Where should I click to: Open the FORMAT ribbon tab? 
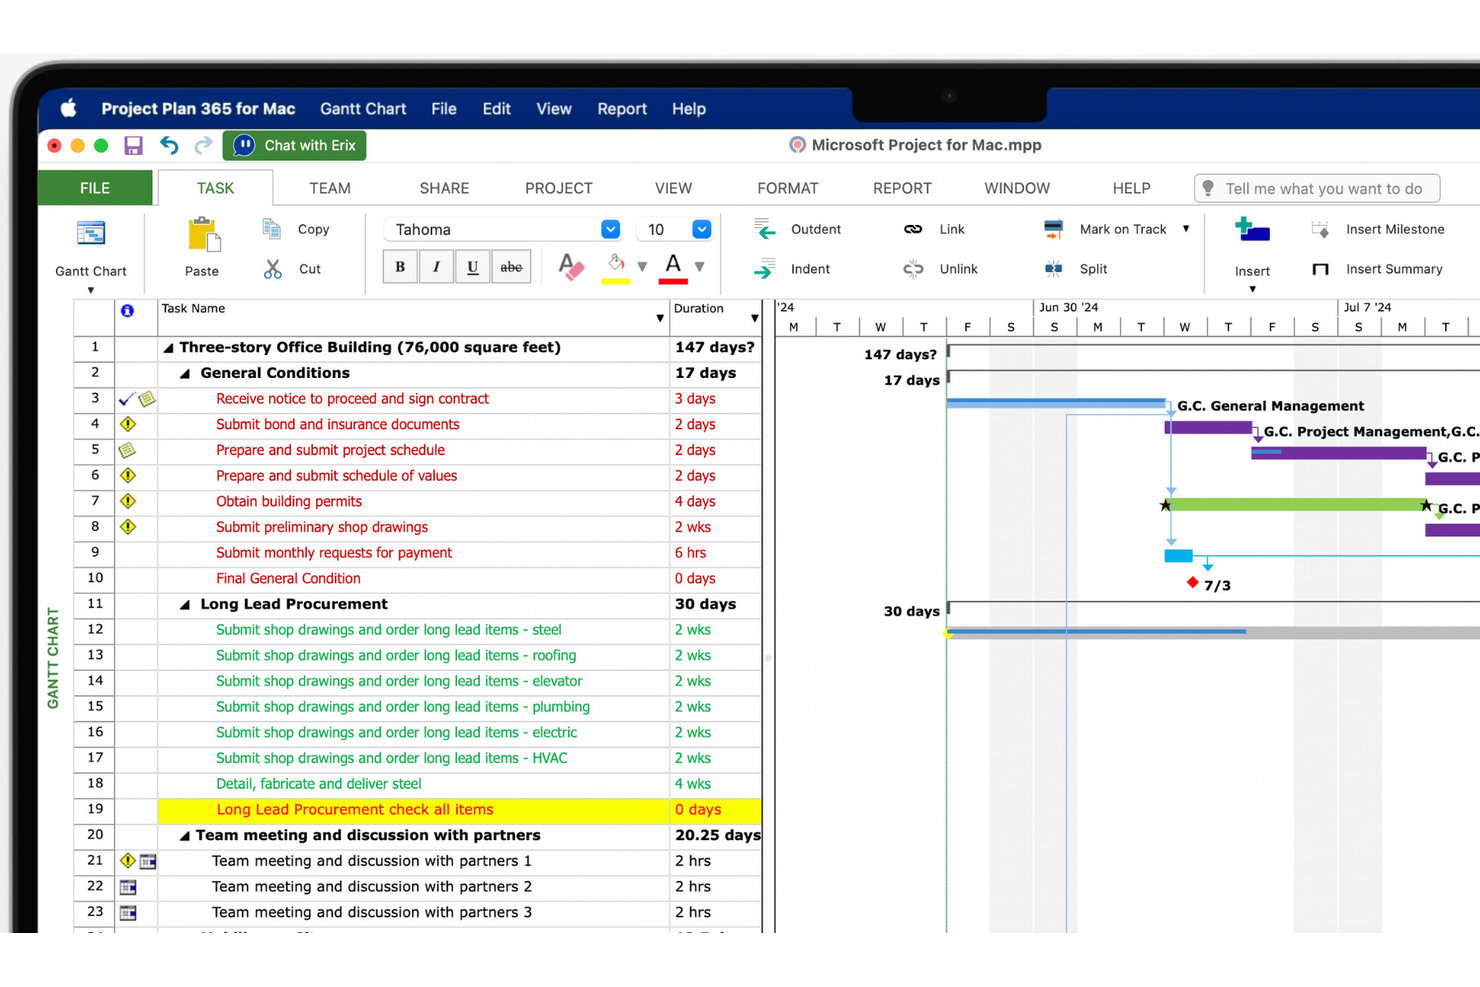(788, 188)
